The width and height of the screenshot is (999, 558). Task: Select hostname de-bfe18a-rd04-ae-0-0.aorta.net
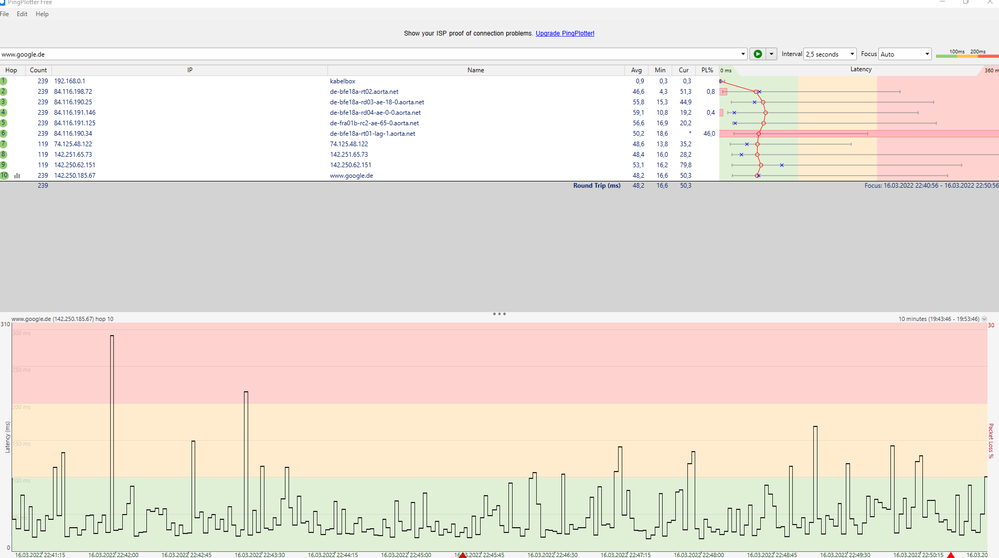click(x=375, y=113)
